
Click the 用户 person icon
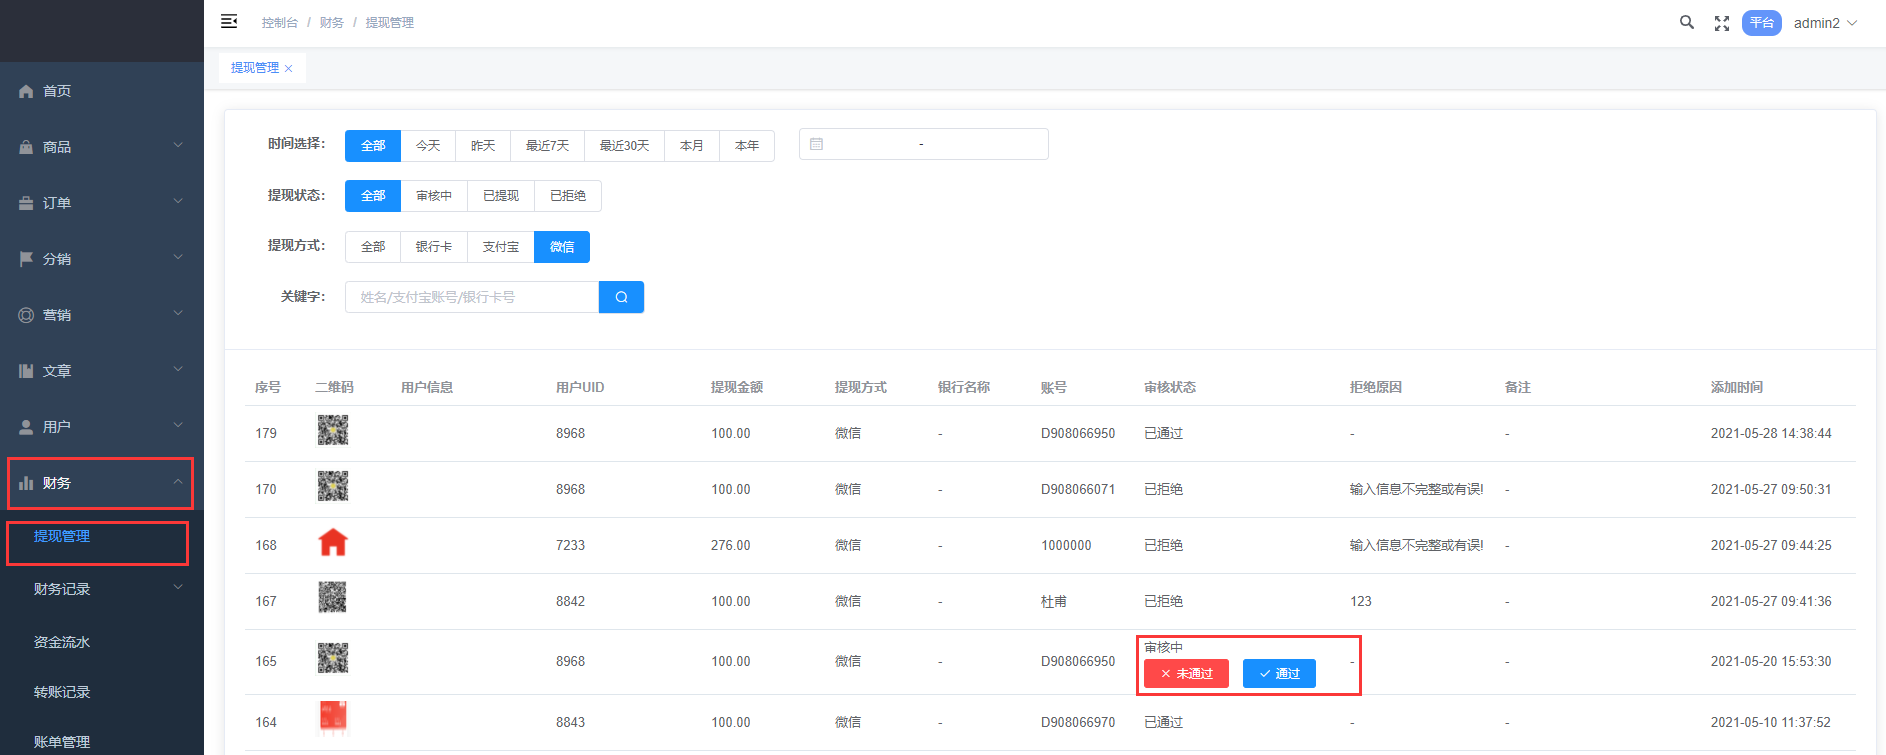click(x=26, y=427)
